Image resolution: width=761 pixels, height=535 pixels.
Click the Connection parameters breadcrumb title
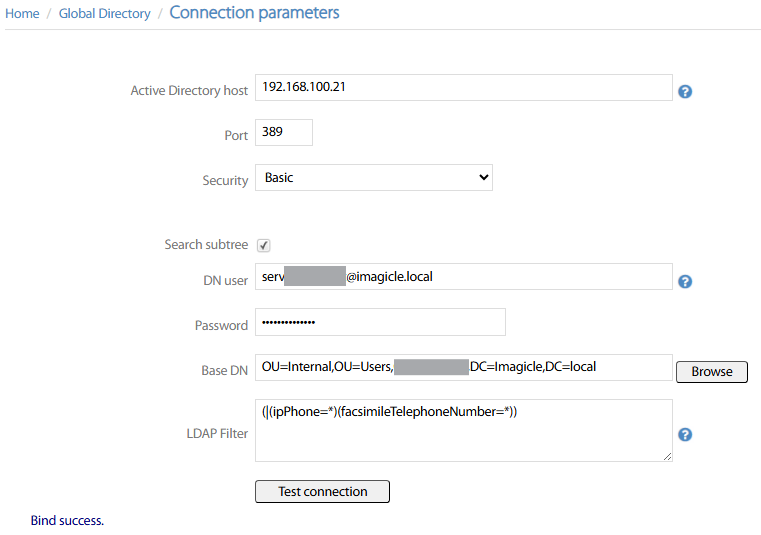[254, 13]
